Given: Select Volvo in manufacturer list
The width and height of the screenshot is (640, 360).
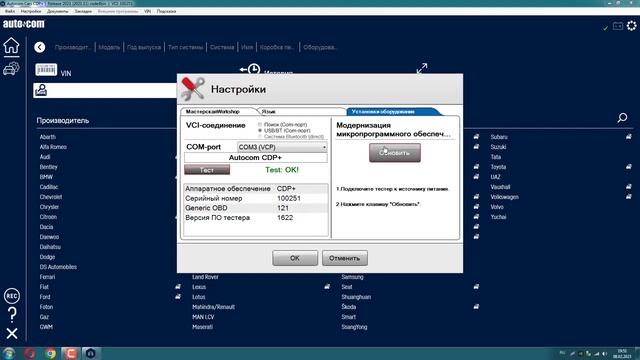Looking at the screenshot, I should [497, 207].
